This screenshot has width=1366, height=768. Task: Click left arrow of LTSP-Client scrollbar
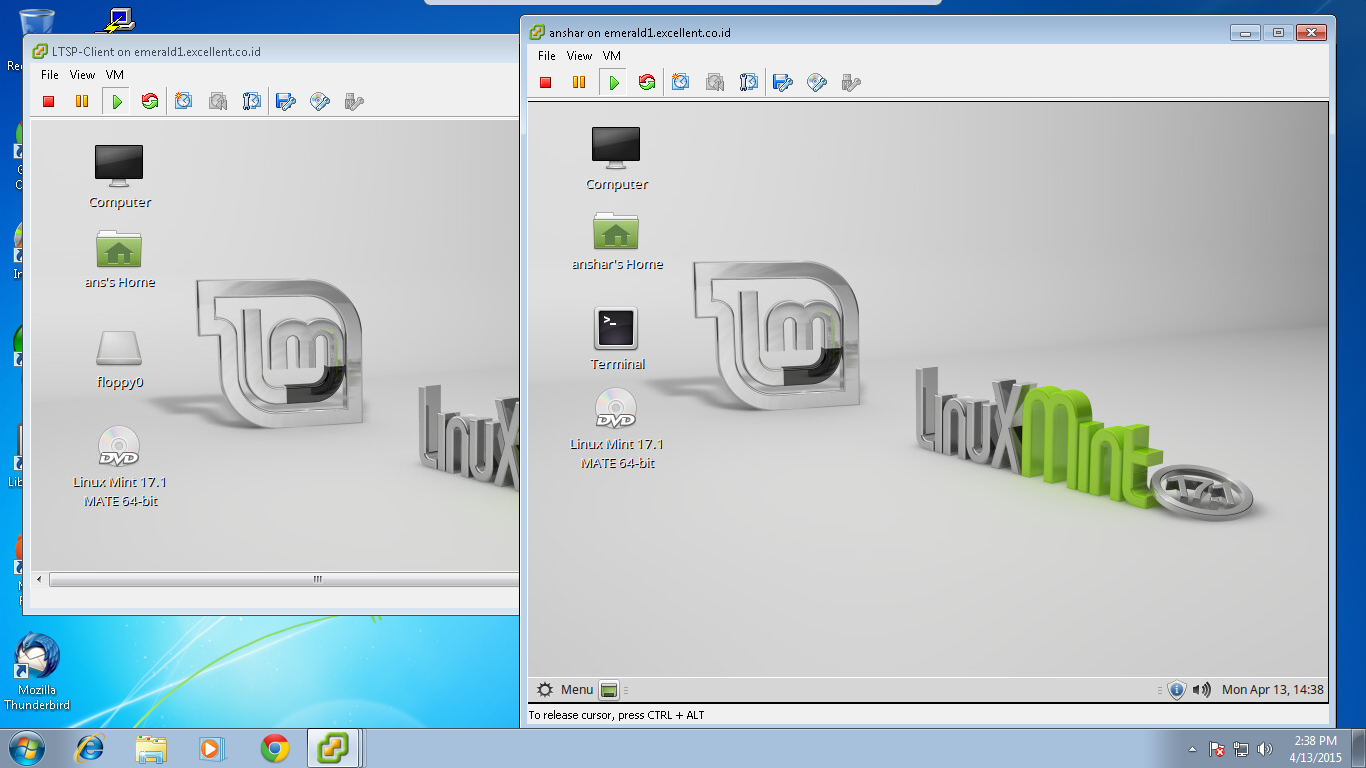pyautogui.click(x=40, y=579)
